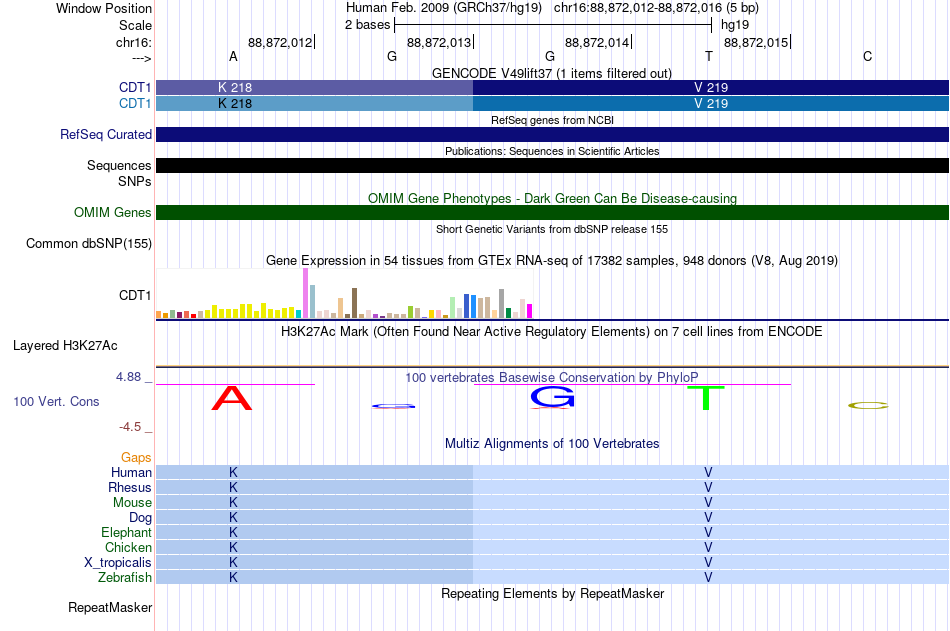The image size is (950, 631).
Task: Open the Common dbSNP(155) track label
Action: click(89, 244)
